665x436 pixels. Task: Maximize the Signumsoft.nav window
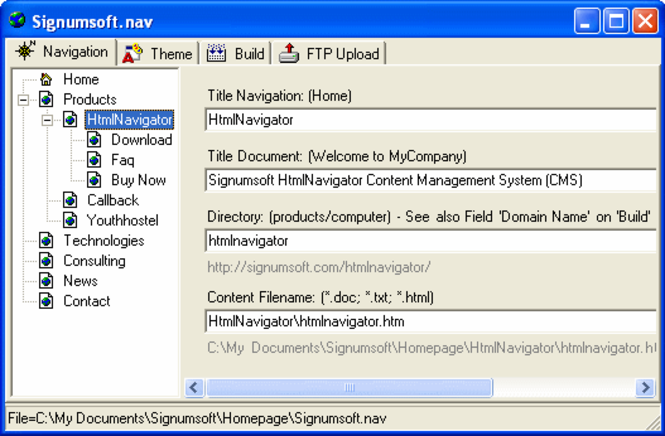616,20
